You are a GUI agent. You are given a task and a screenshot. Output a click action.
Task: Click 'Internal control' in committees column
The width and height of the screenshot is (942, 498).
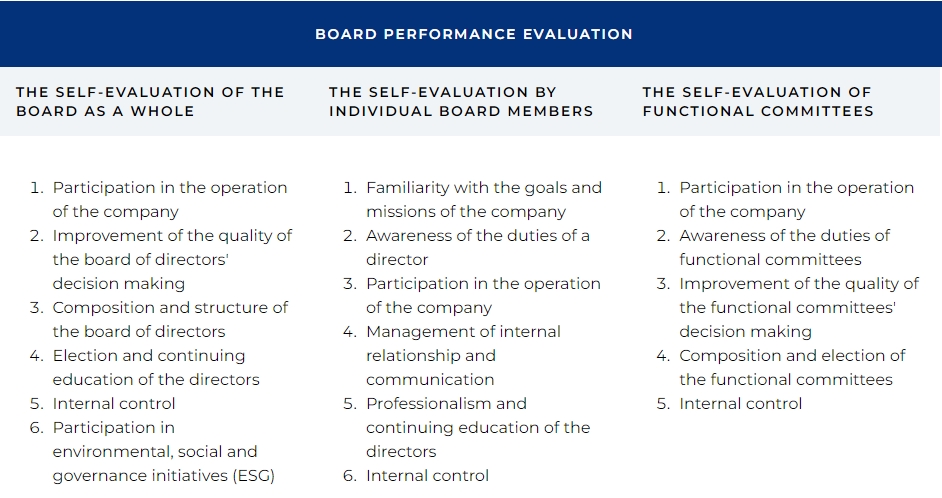(x=740, y=404)
